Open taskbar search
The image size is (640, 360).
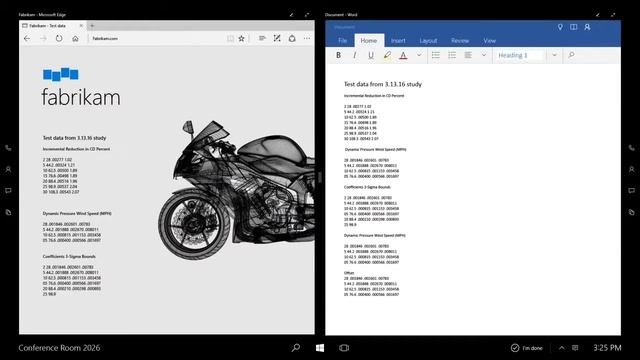[296, 348]
